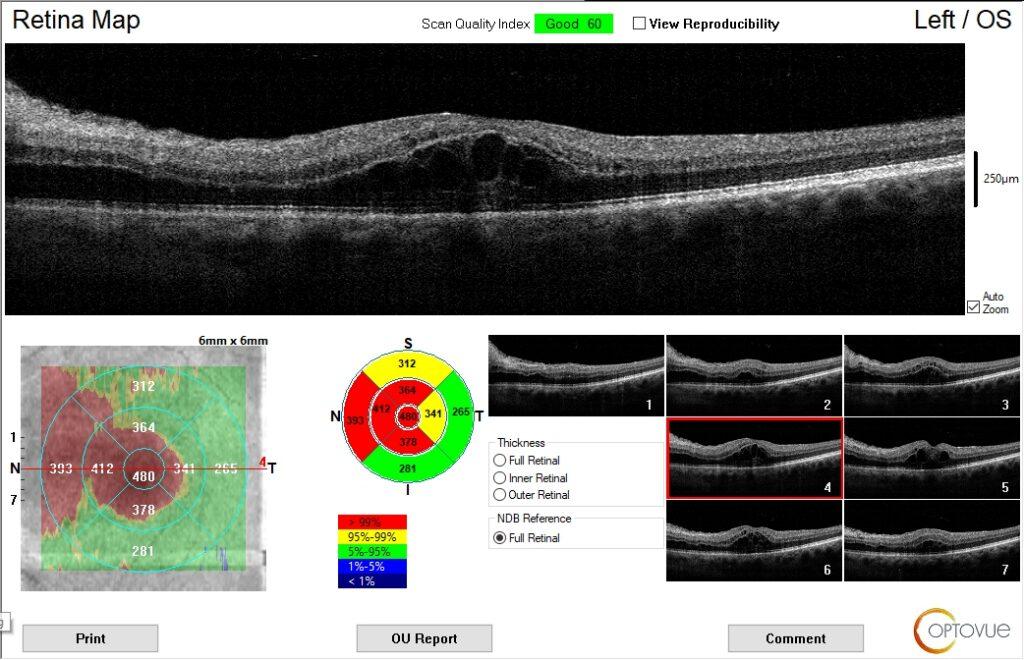Select the Inner Retinal thickness option
Screen dimensions: 1024x660
500,477
